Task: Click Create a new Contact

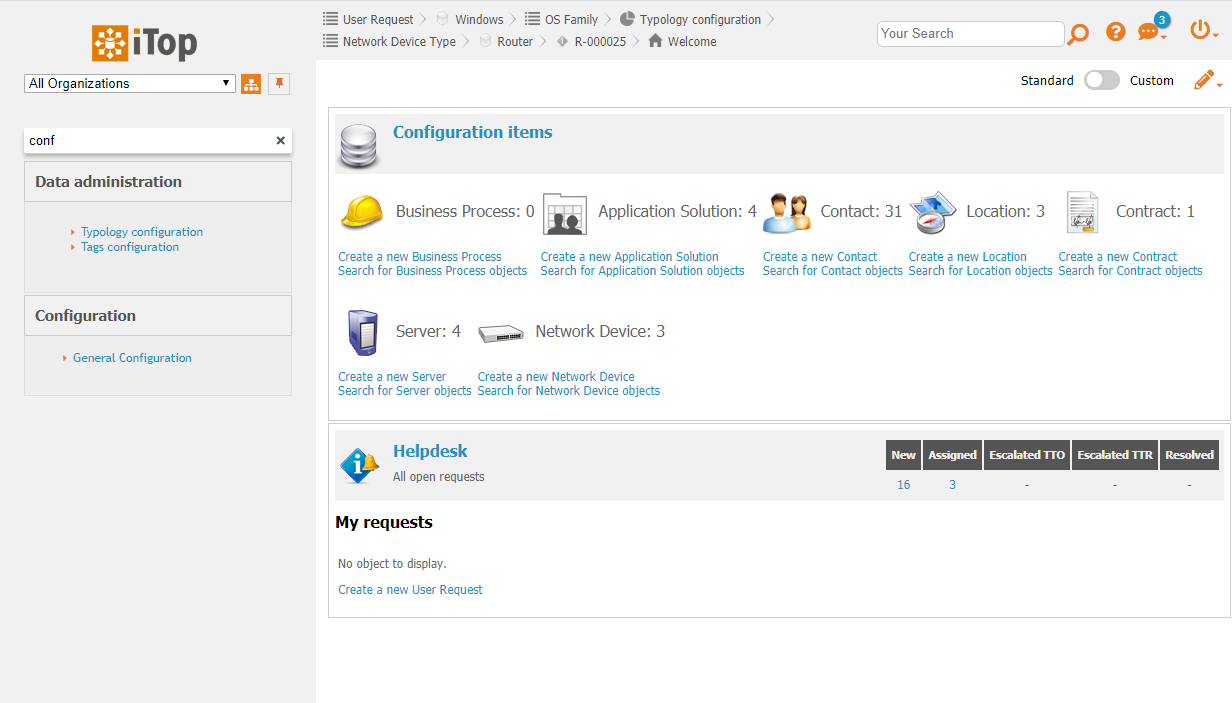Action: (x=820, y=257)
